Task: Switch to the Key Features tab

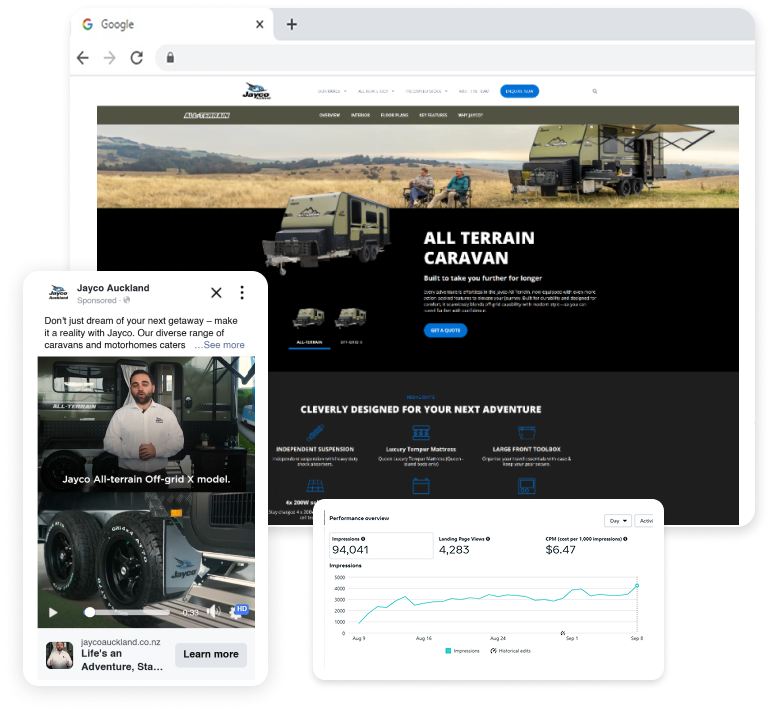Action: (433, 115)
